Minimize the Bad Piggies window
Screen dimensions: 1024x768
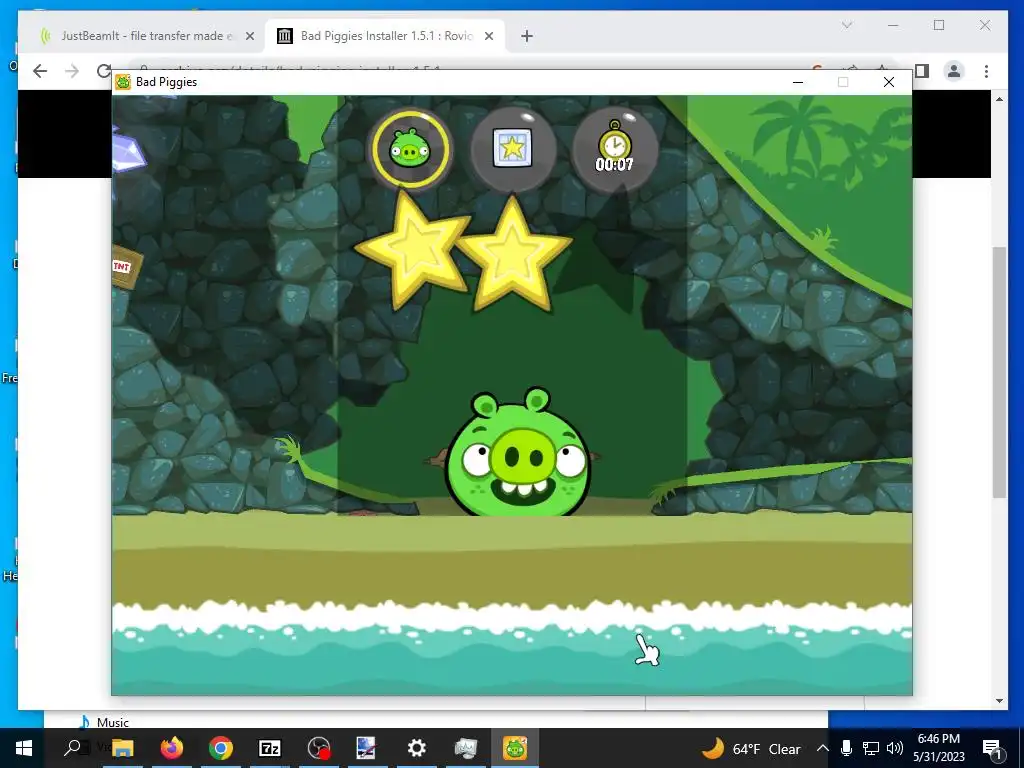click(797, 82)
